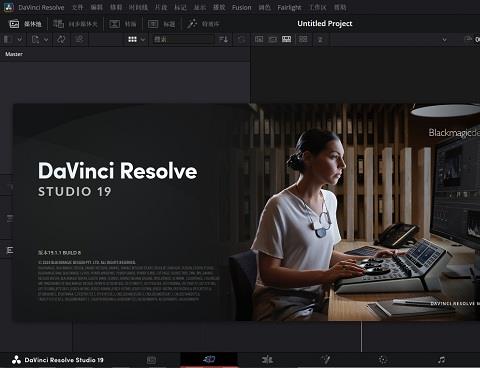Open the 片段 (Clip) menu
The width and height of the screenshot is (480, 368).
(x=161, y=7)
